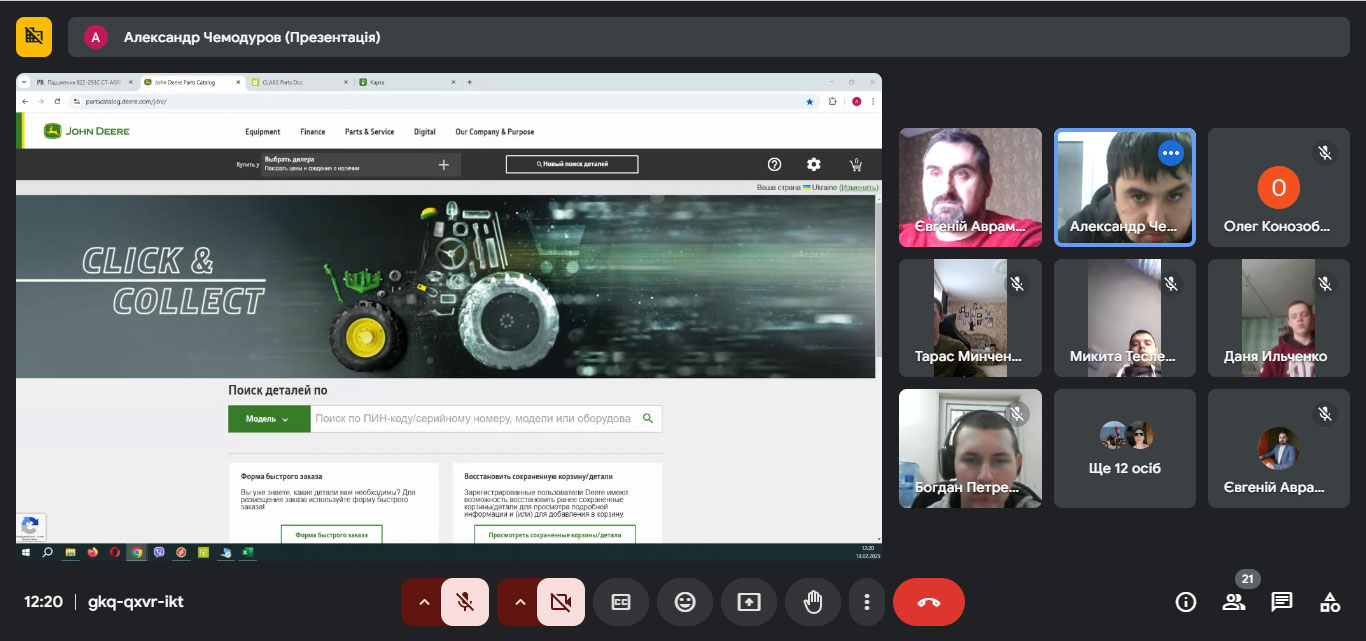
Task: Raise hand in the meeting
Action: [x=813, y=602]
